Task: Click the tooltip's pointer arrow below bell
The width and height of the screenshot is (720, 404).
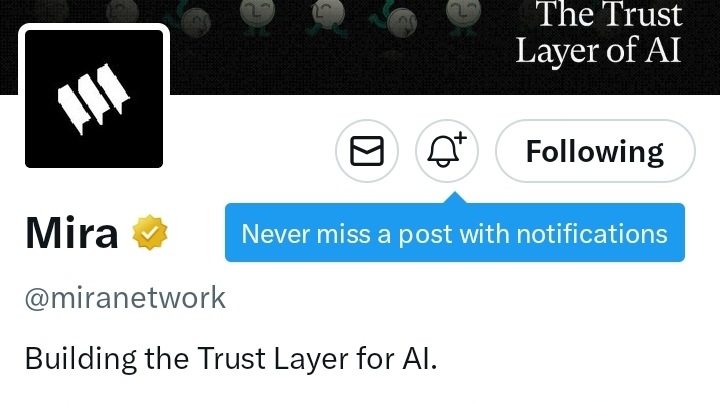Action: (x=455, y=198)
